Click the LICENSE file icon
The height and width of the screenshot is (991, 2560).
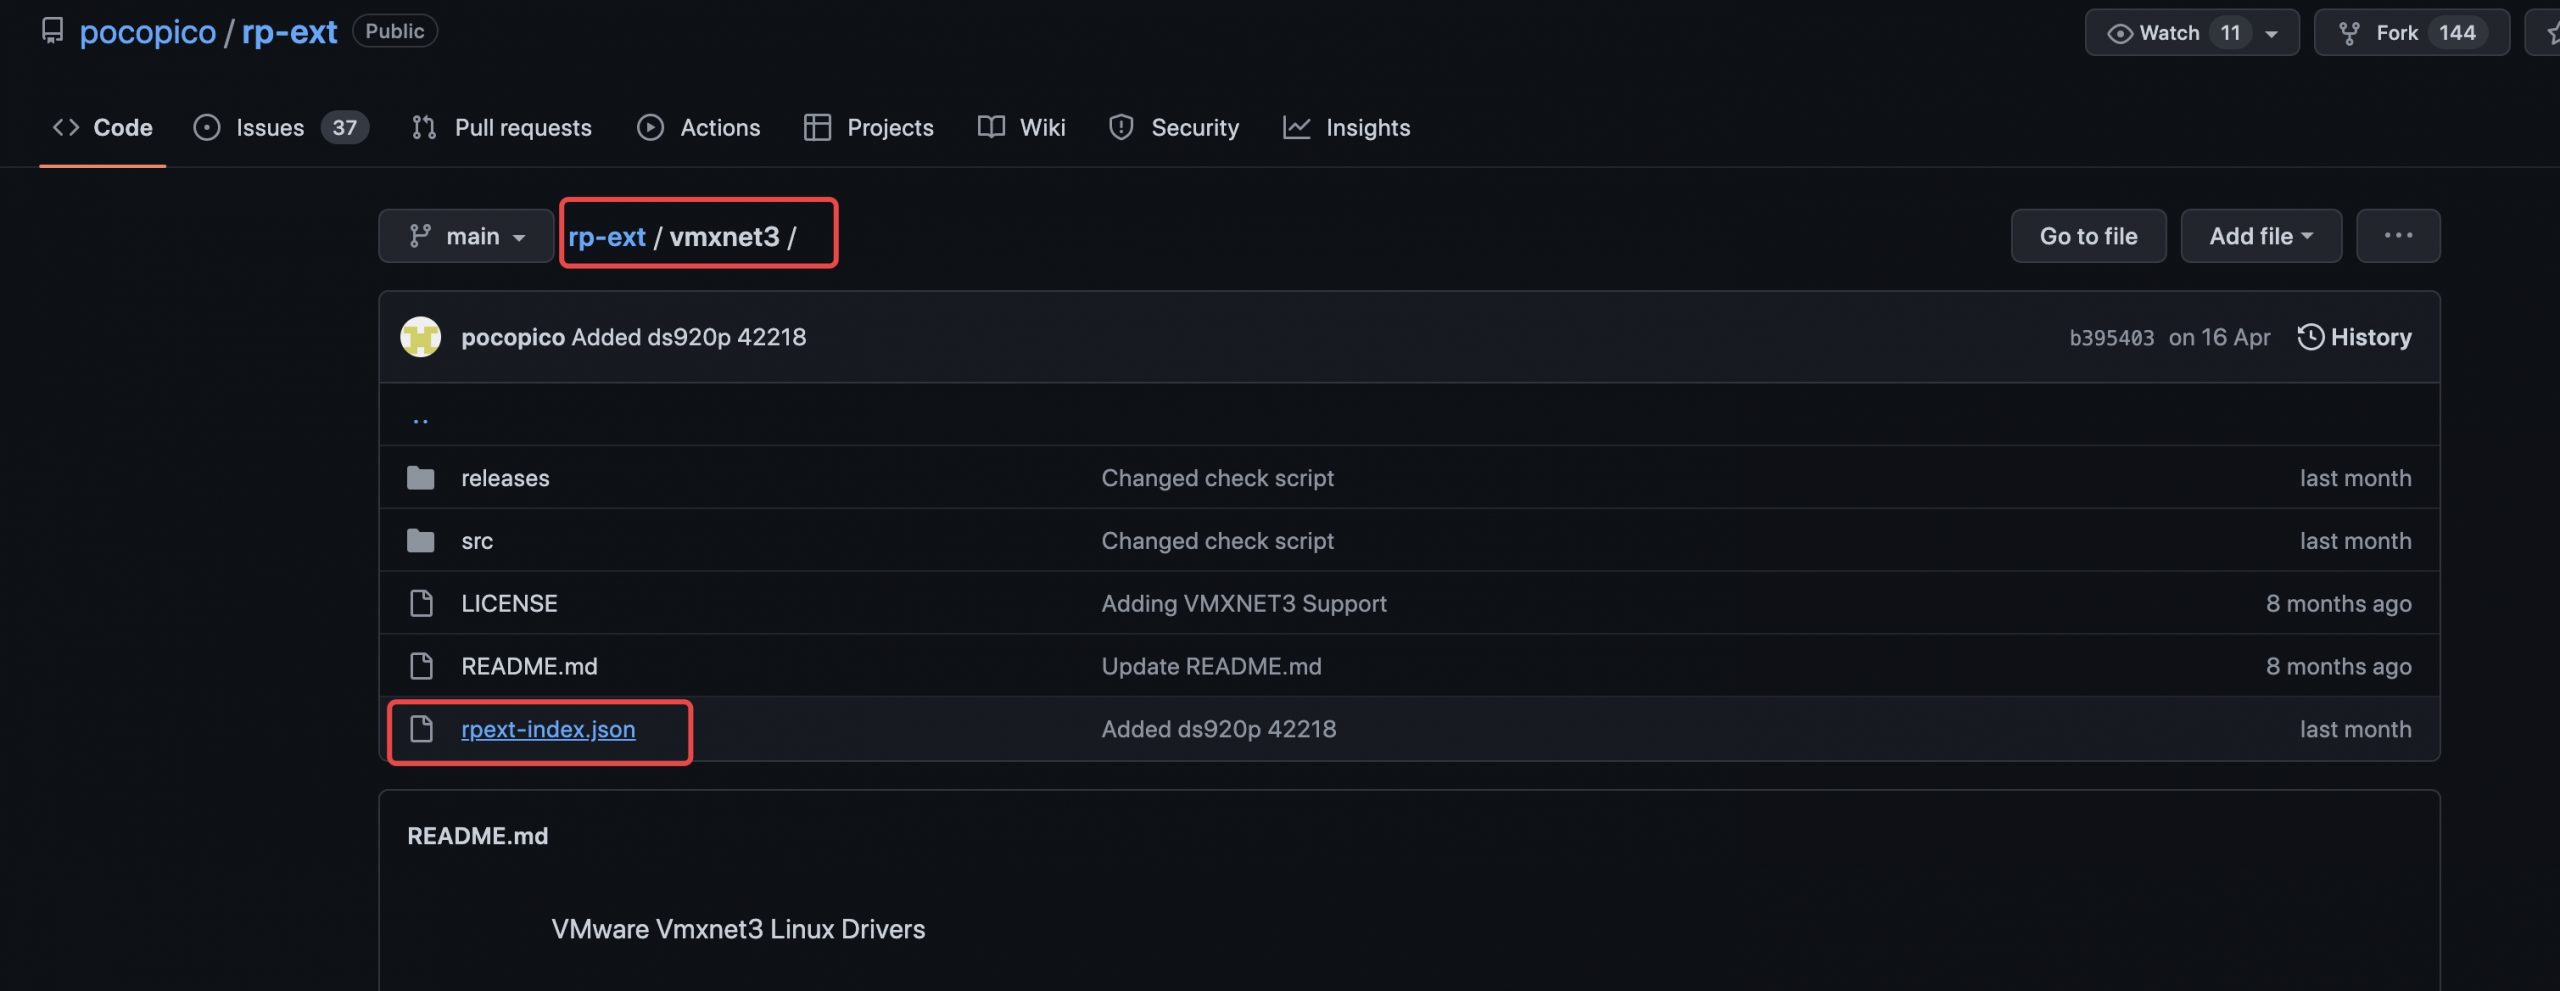pos(421,603)
